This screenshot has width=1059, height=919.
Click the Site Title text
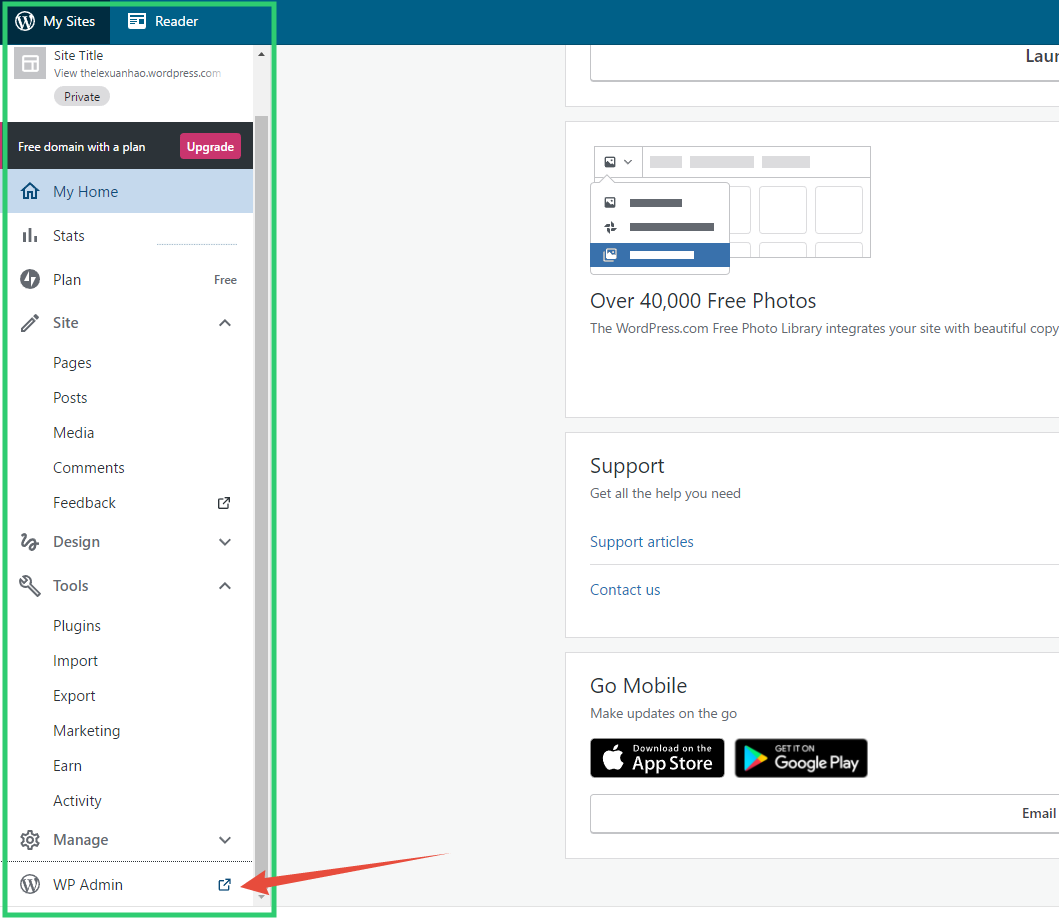78,55
